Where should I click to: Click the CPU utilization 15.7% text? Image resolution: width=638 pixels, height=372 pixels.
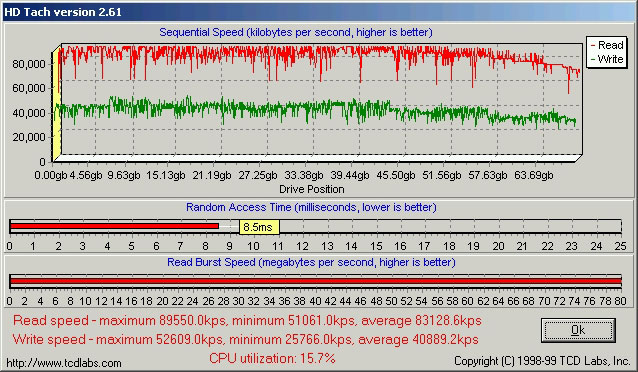pyautogui.click(x=272, y=359)
